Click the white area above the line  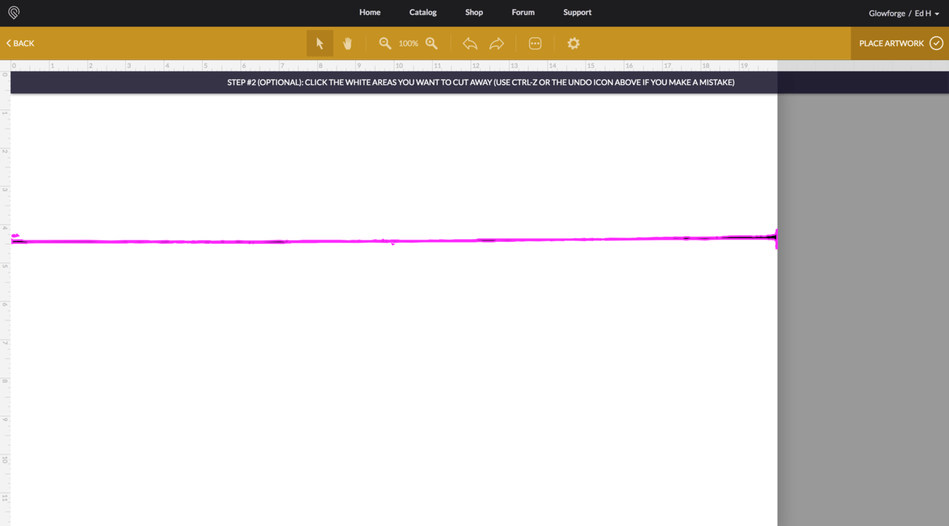(x=393, y=160)
